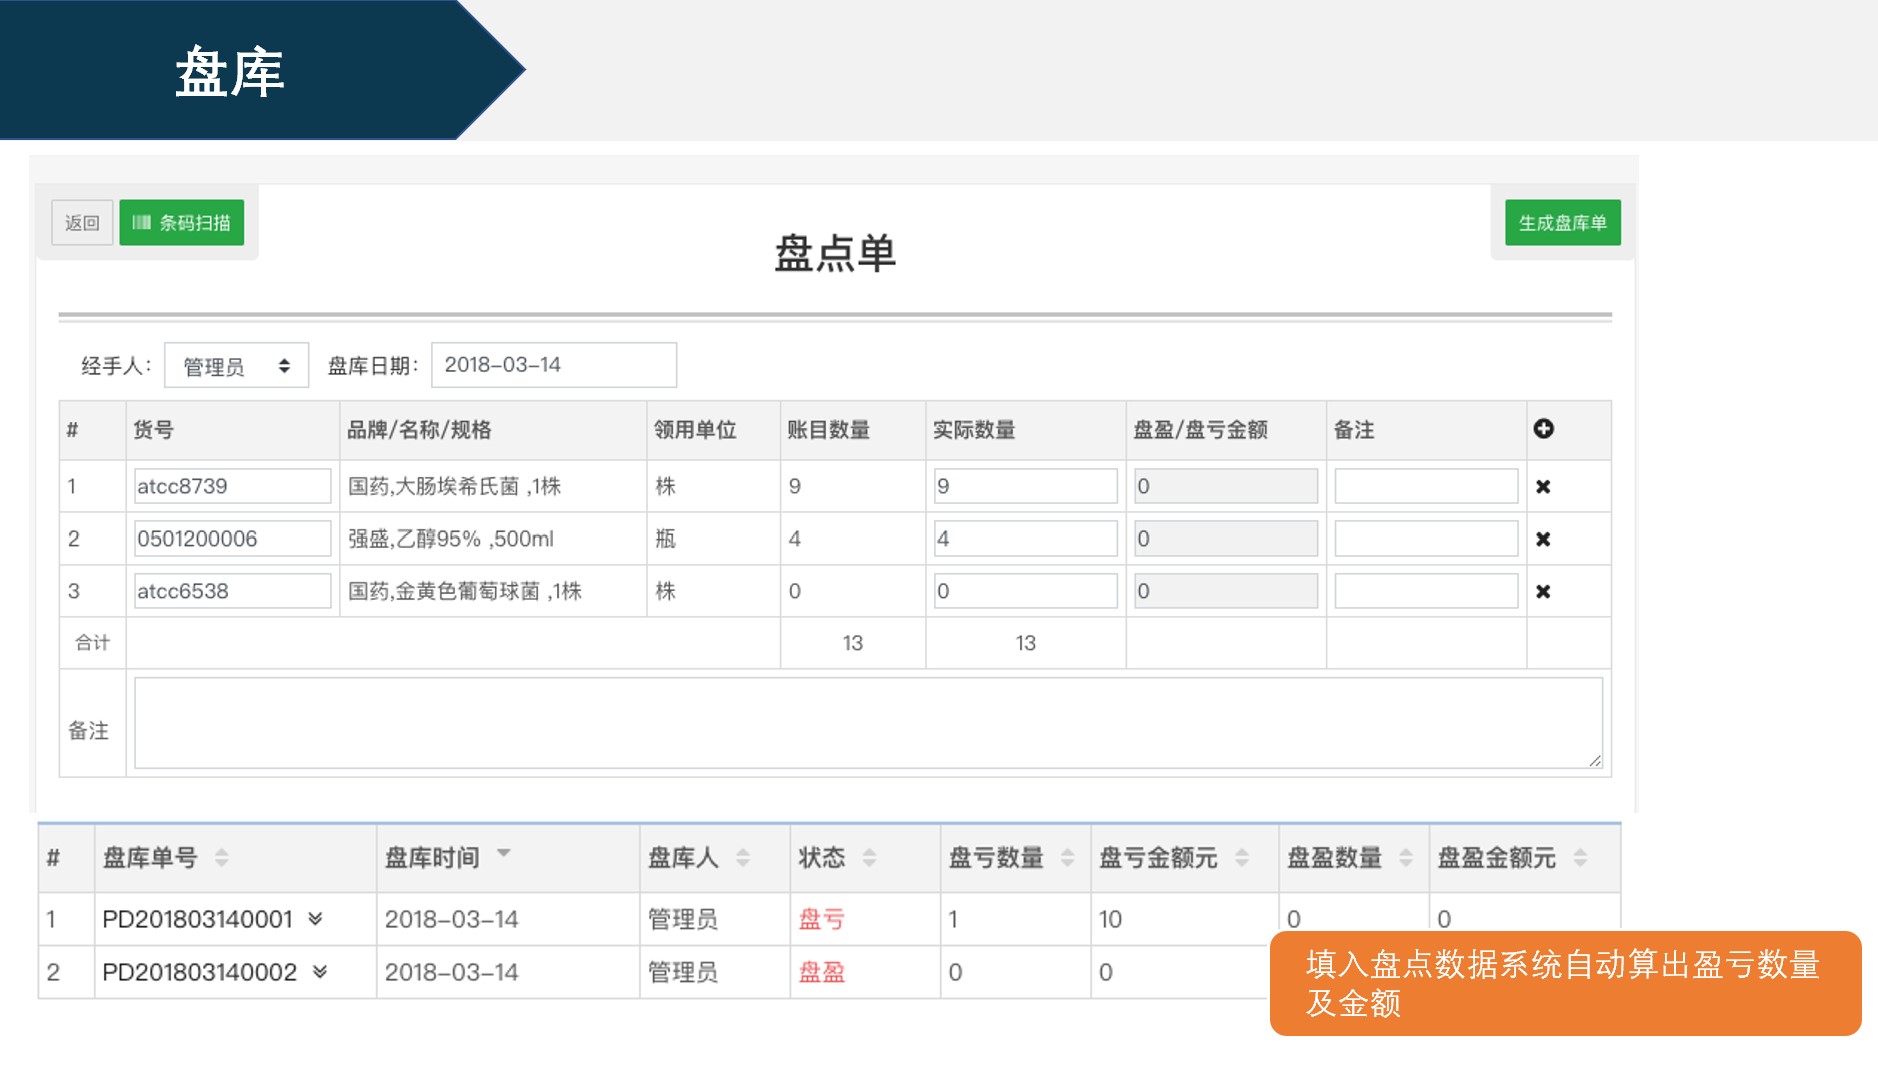The height and width of the screenshot is (1070, 1878).
Task: Sort by 盘库时间 using the down arrow
Action: coord(504,853)
